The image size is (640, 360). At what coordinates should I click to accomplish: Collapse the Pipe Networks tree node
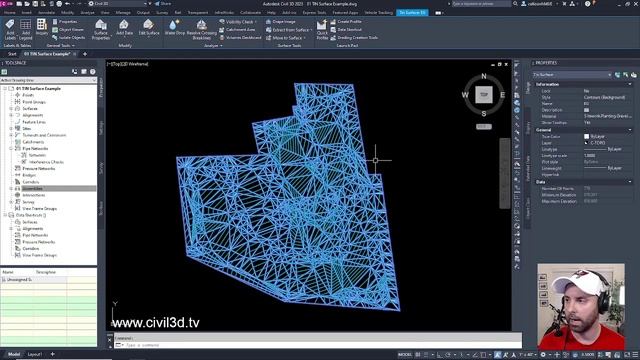click(x=11, y=149)
